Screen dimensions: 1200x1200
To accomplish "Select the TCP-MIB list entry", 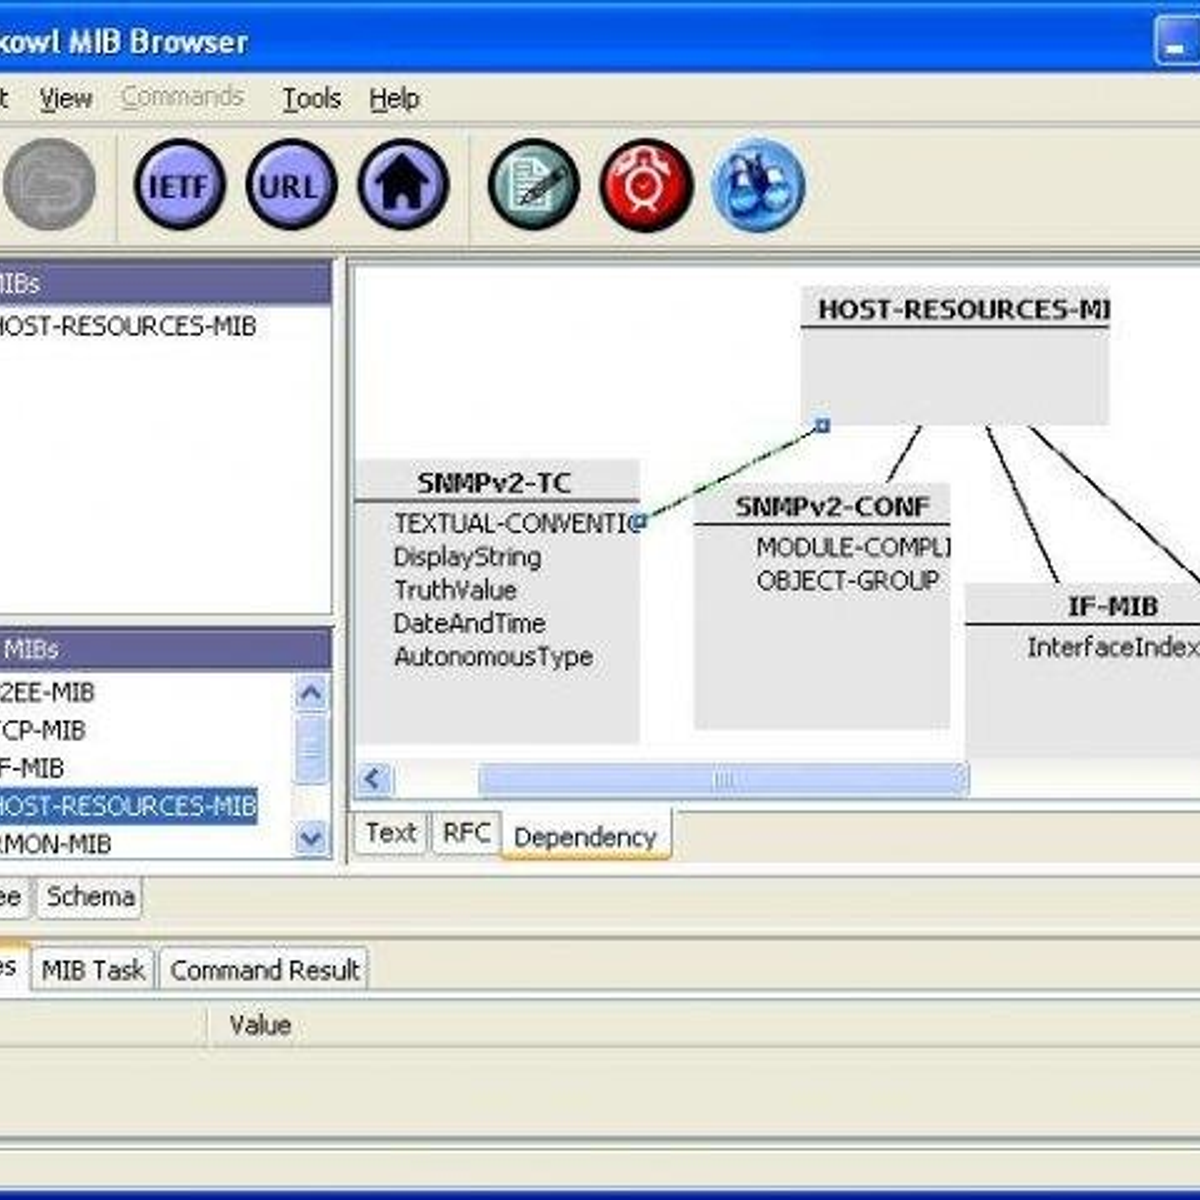I will 42,730.
